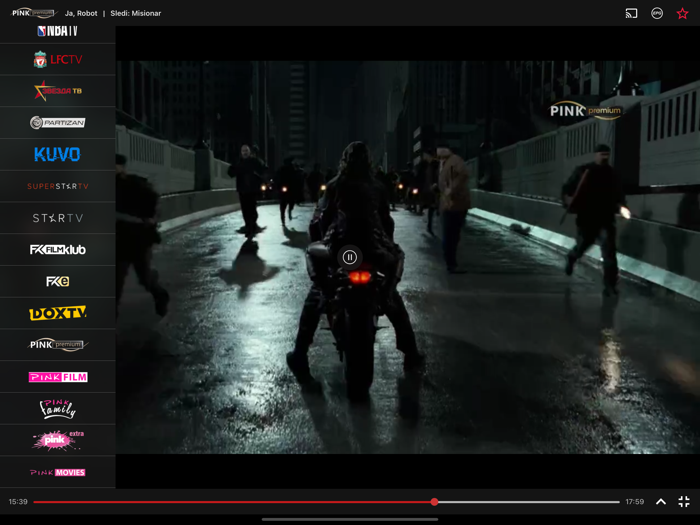The width and height of the screenshot is (700, 525).
Task: Select the FX Film Klub channel
Action: (58, 250)
